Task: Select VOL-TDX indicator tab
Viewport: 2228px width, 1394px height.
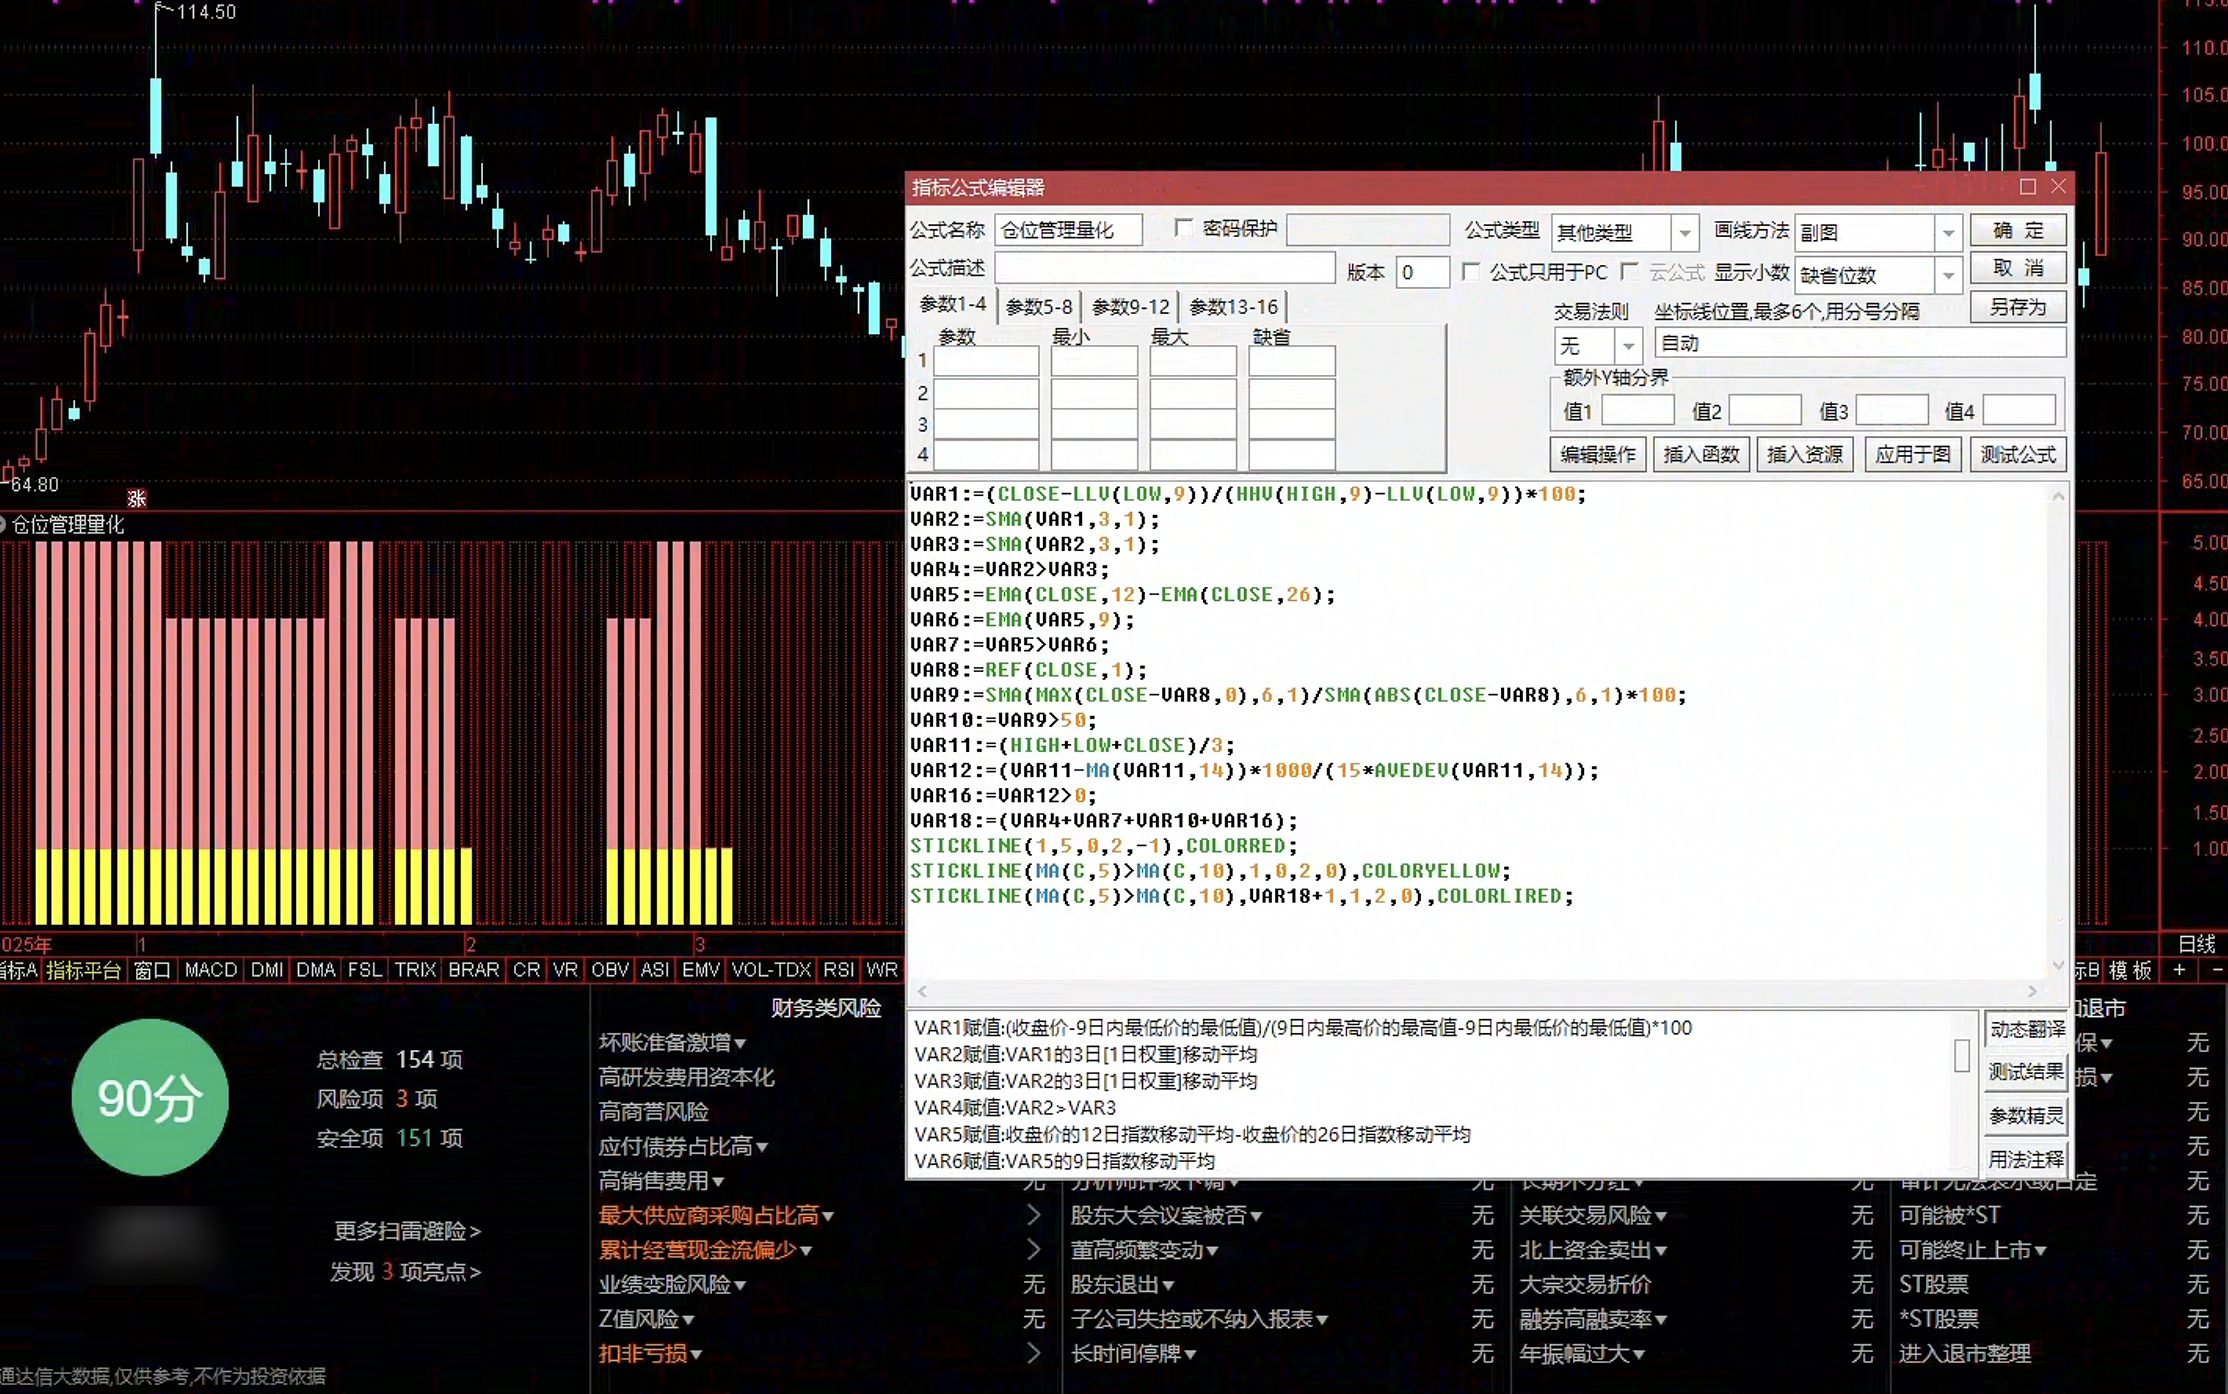Action: [771, 970]
